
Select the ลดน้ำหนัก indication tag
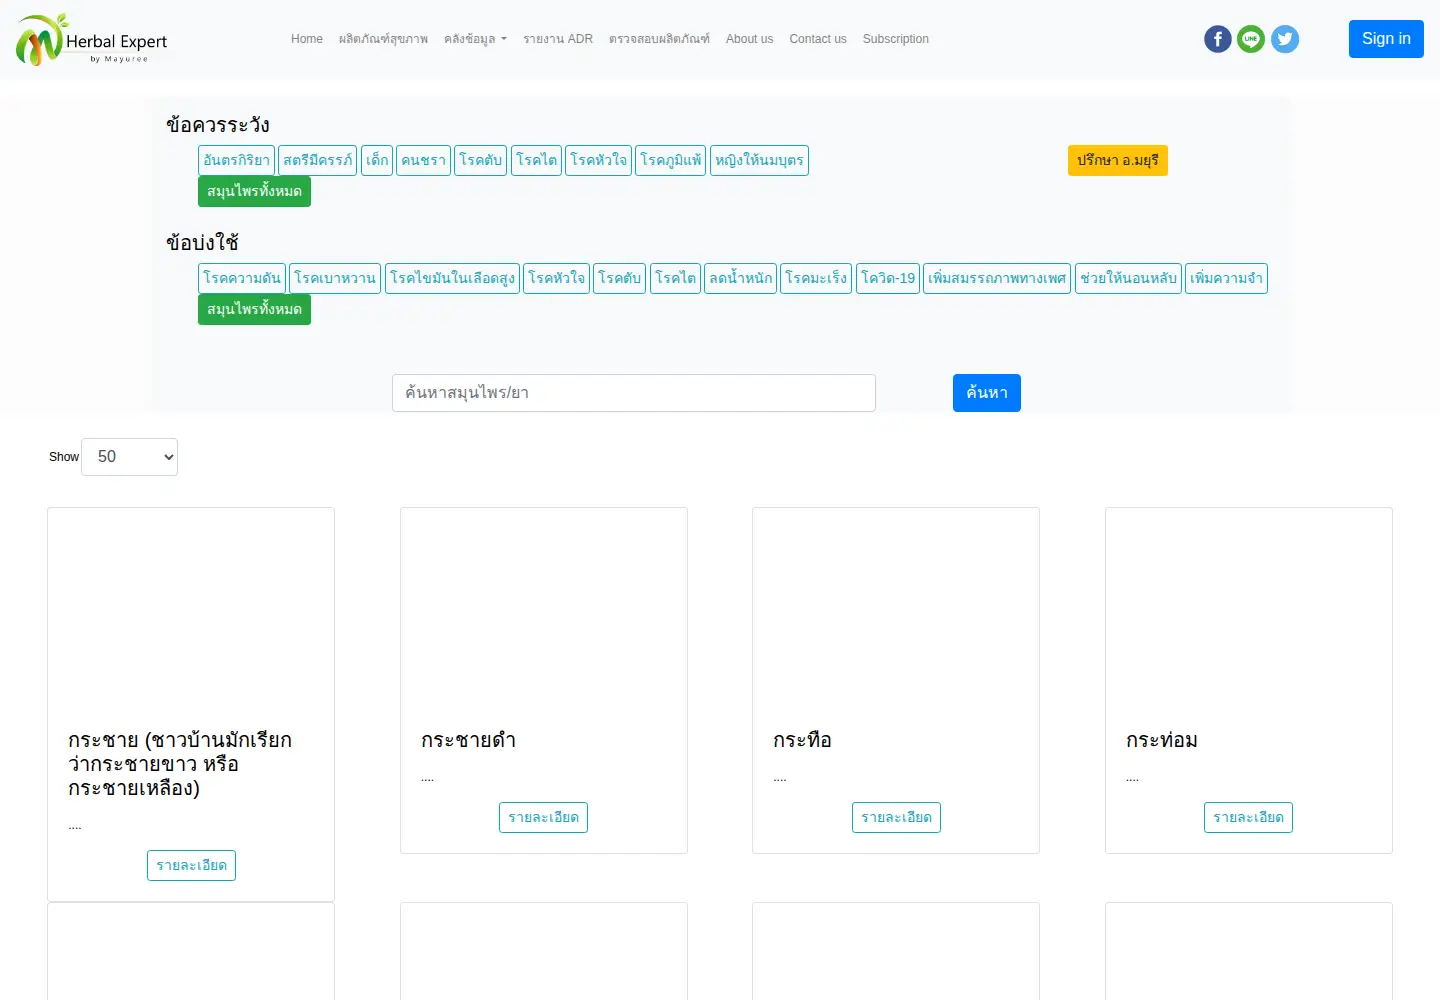(x=740, y=278)
